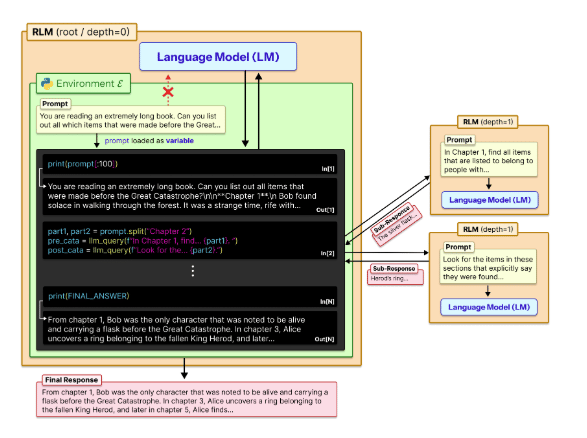
Task: Click the Language Model box in the upper depth=1 RLM
Action: [x=490, y=200]
